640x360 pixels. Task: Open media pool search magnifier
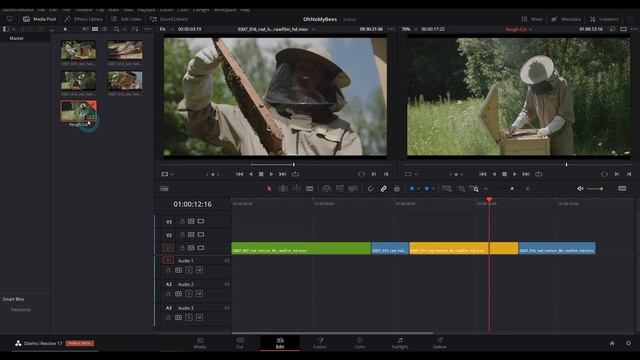click(x=117, y=29)
